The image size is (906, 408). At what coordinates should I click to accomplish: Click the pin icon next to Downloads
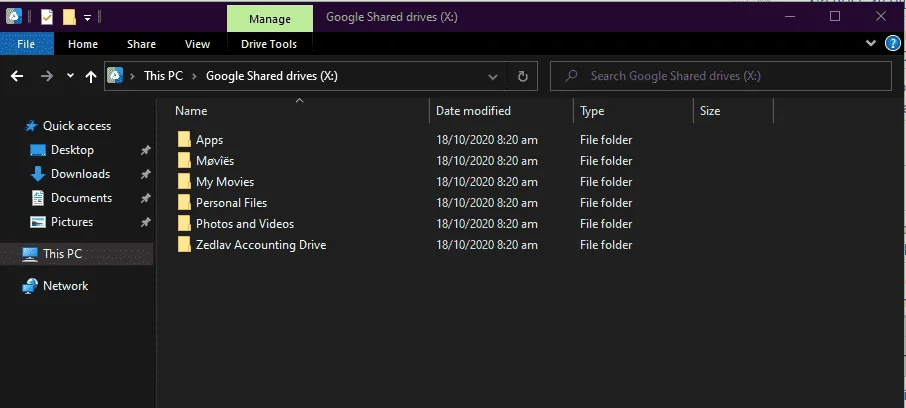pyautogui.click(x=146, y=174)
